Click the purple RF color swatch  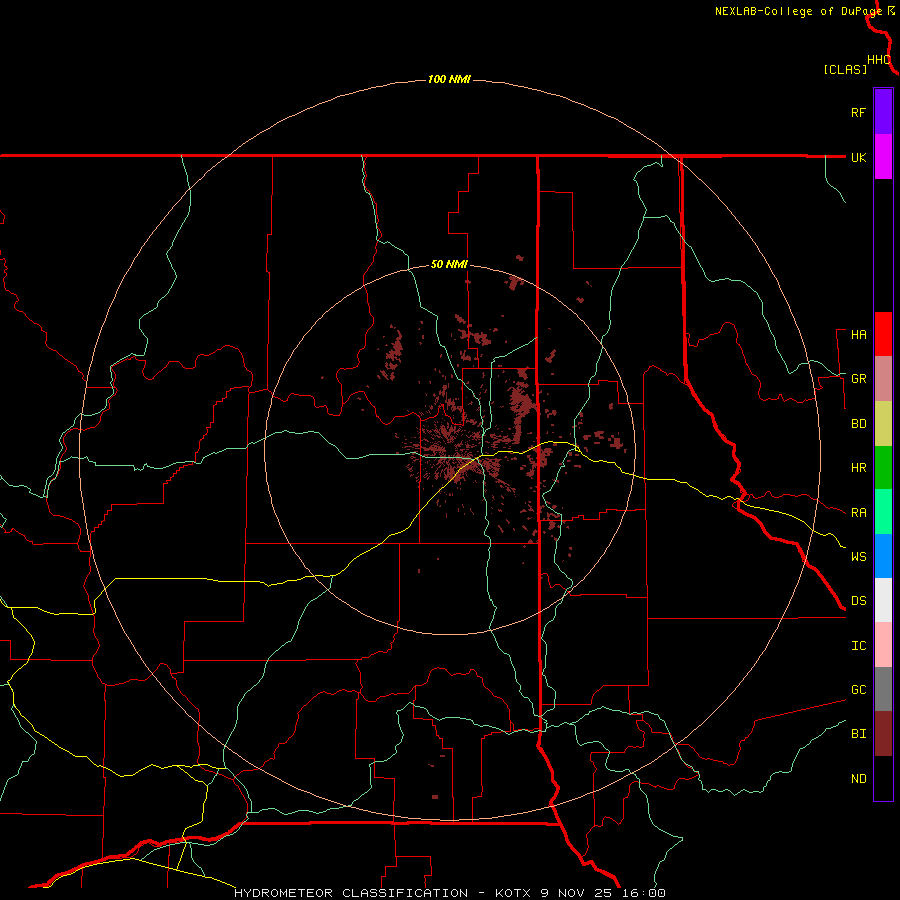pos(883,112)
